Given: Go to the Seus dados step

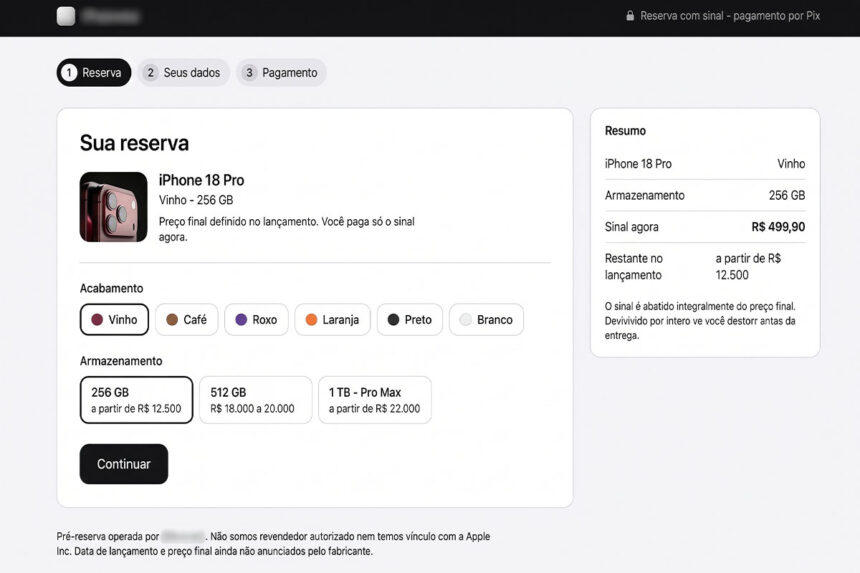Looking at the screenshot, I should point(183,72).
